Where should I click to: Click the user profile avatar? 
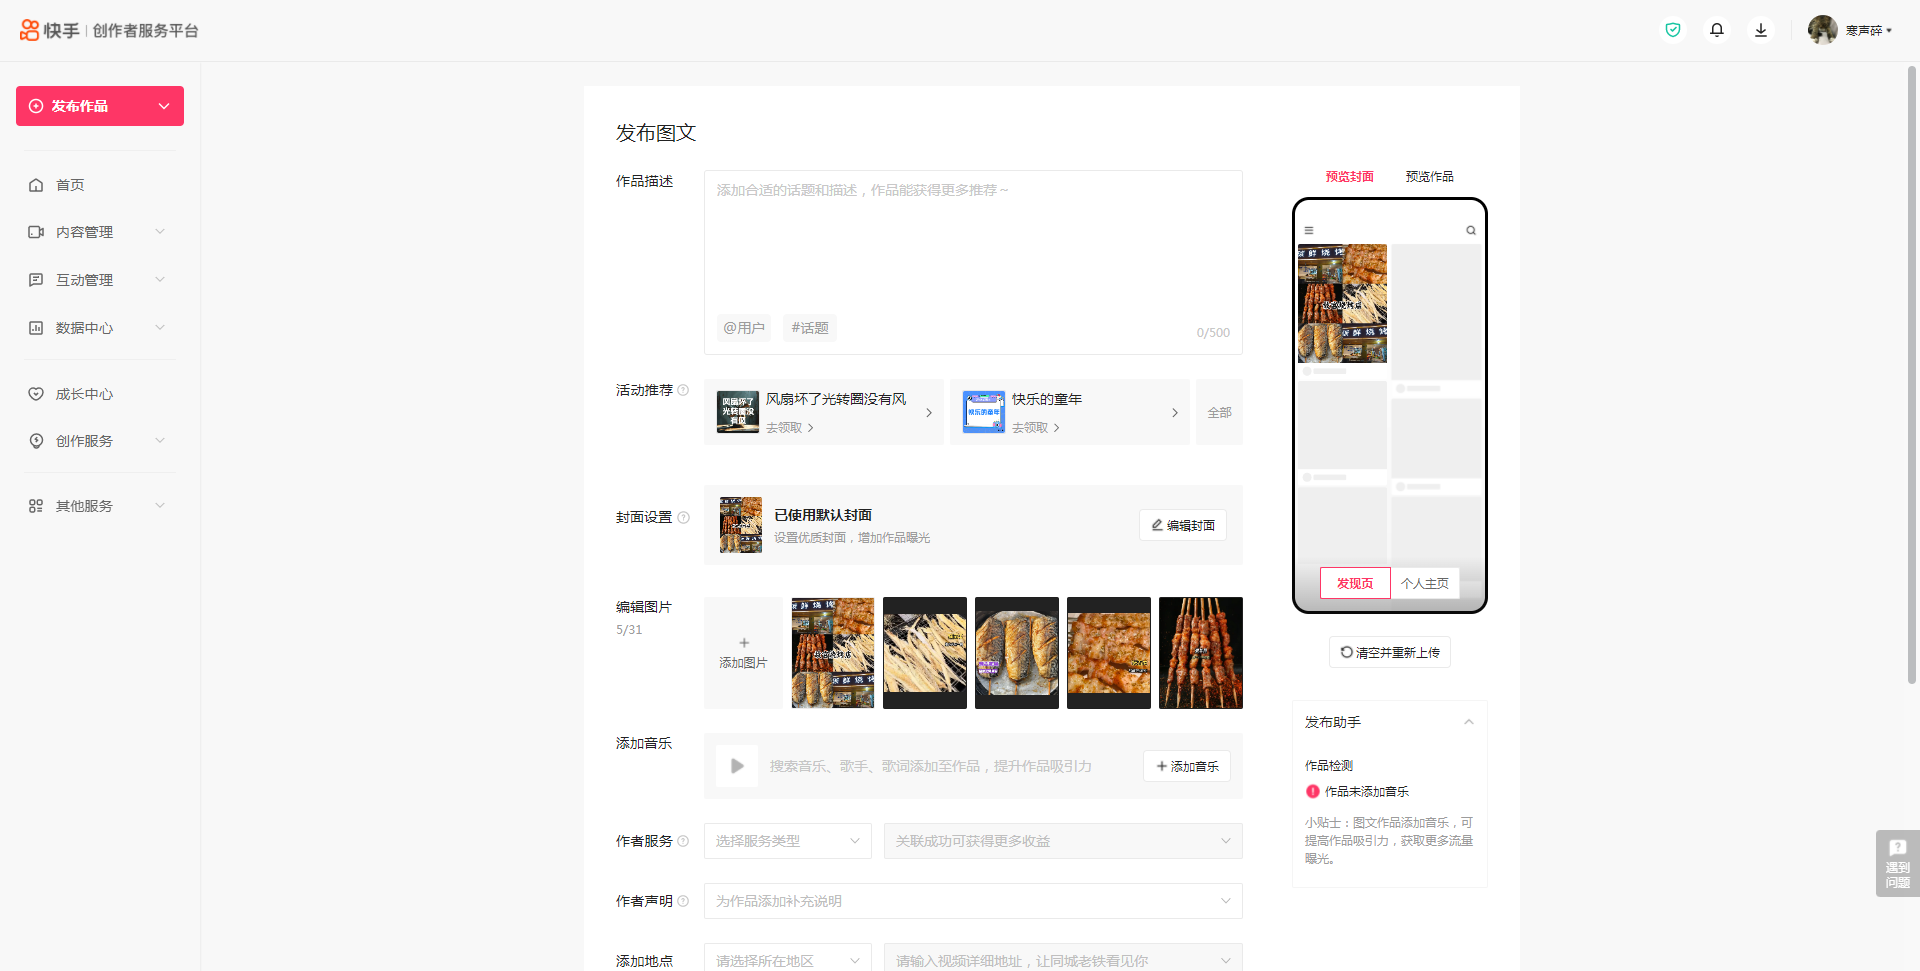[x=1822, y=30]
